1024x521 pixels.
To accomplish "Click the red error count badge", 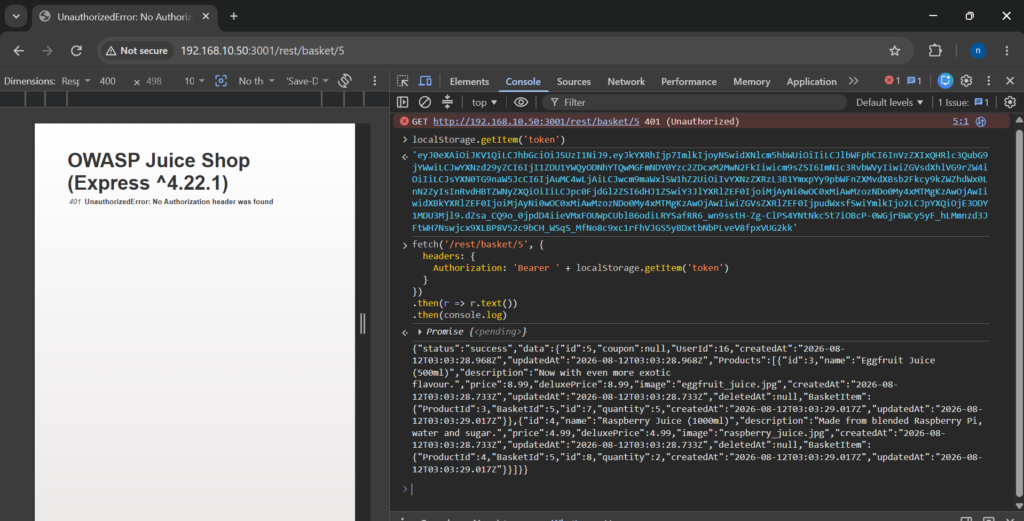I will click(892, 81).
